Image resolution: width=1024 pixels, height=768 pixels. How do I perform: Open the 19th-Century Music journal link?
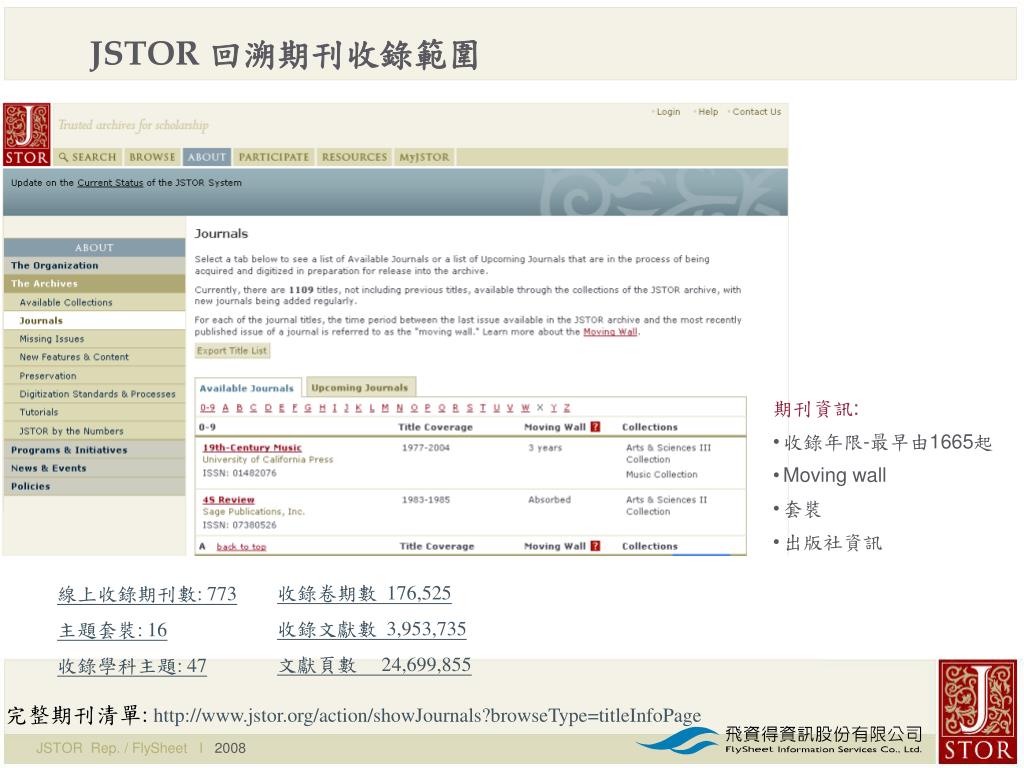pyautogui.click(x=252, y=447)
